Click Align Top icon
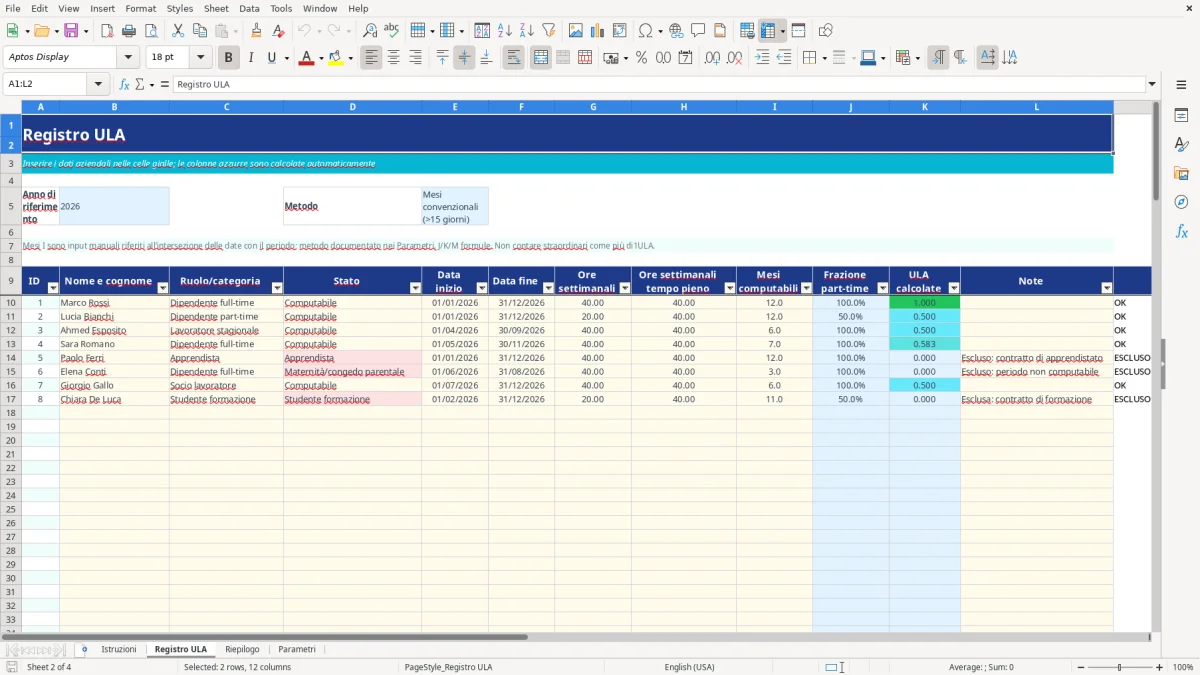The width and height of the screenshot is (1200, 675). [x=443, y=58]
